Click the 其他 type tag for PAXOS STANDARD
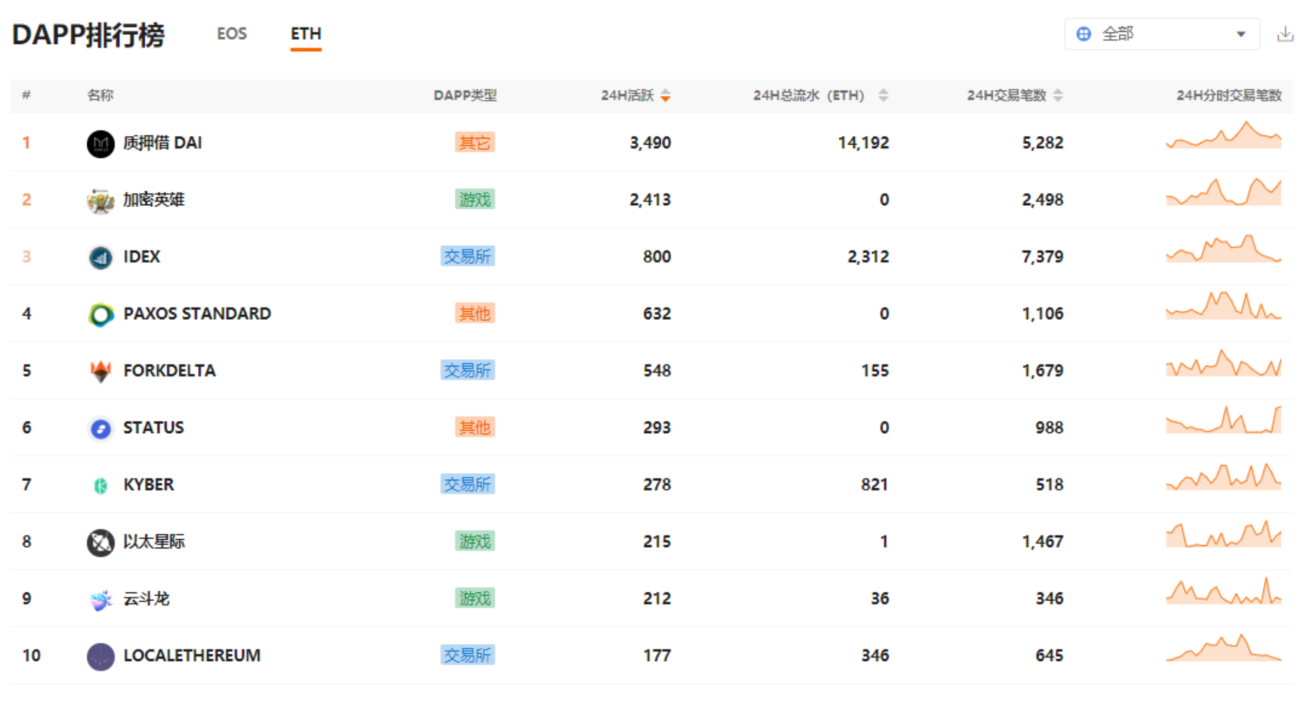The width and height of the screenshot is (1305, 709). tap(475, 314)
